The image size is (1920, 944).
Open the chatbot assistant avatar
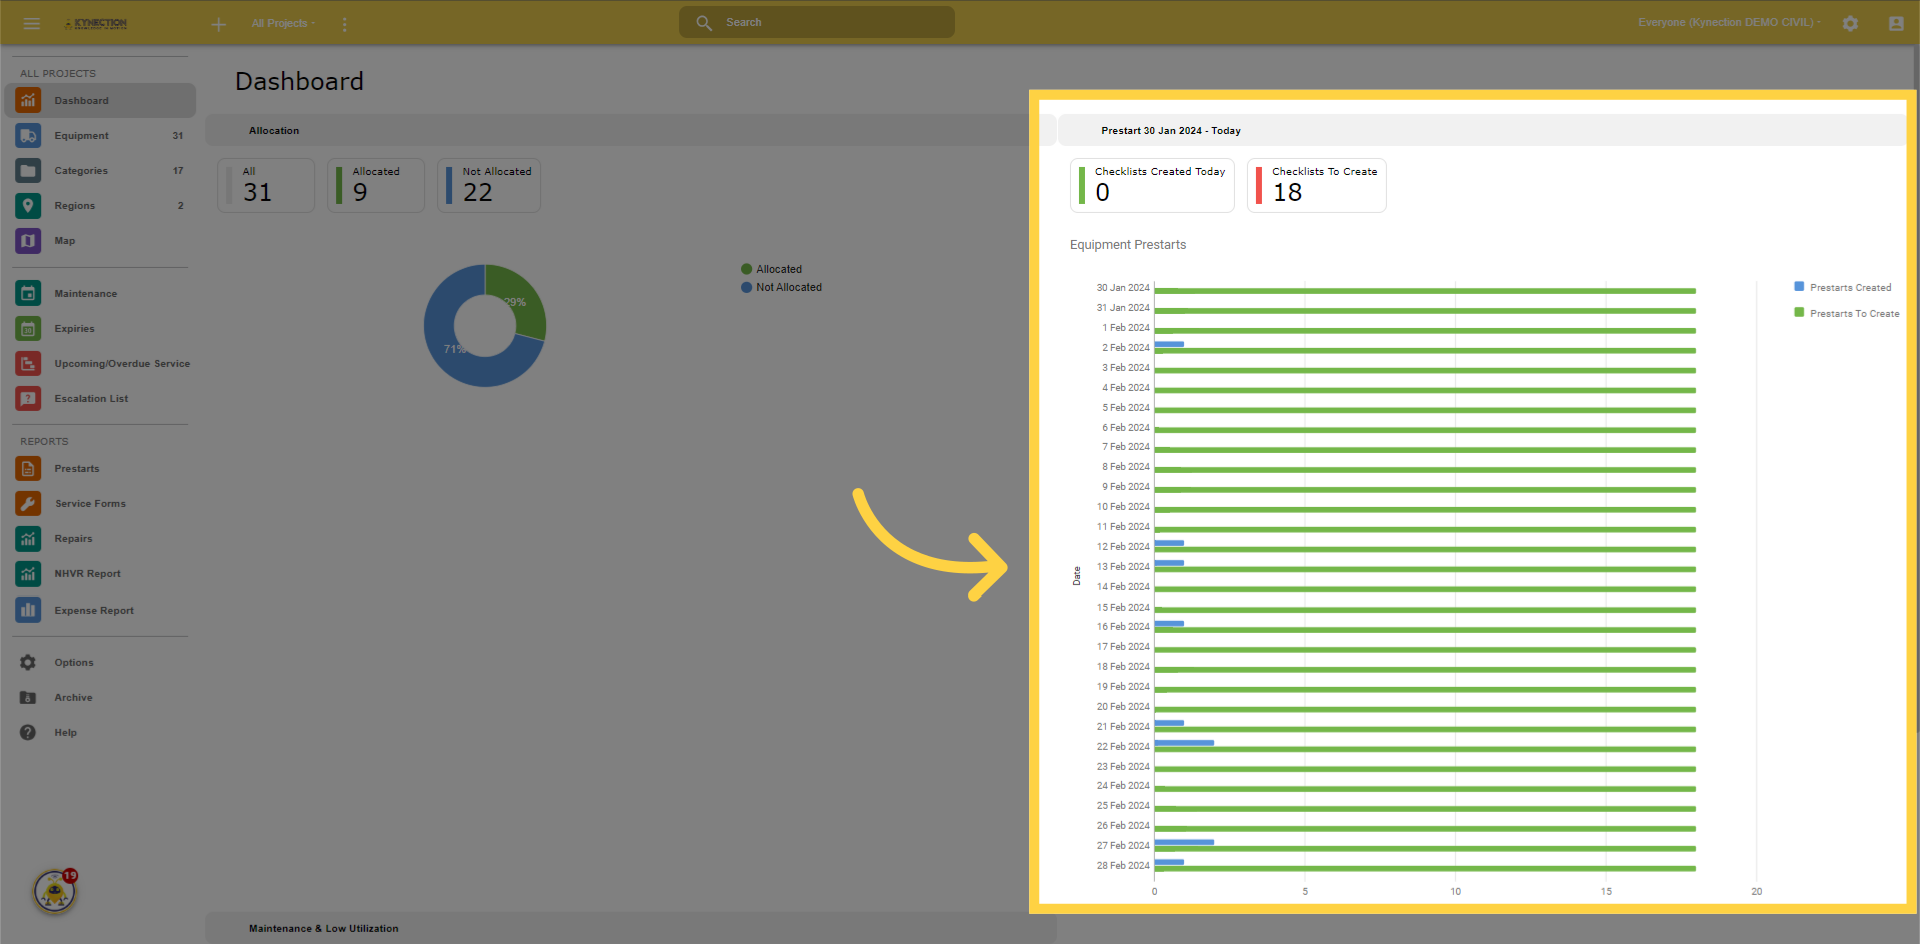(54, 891)
